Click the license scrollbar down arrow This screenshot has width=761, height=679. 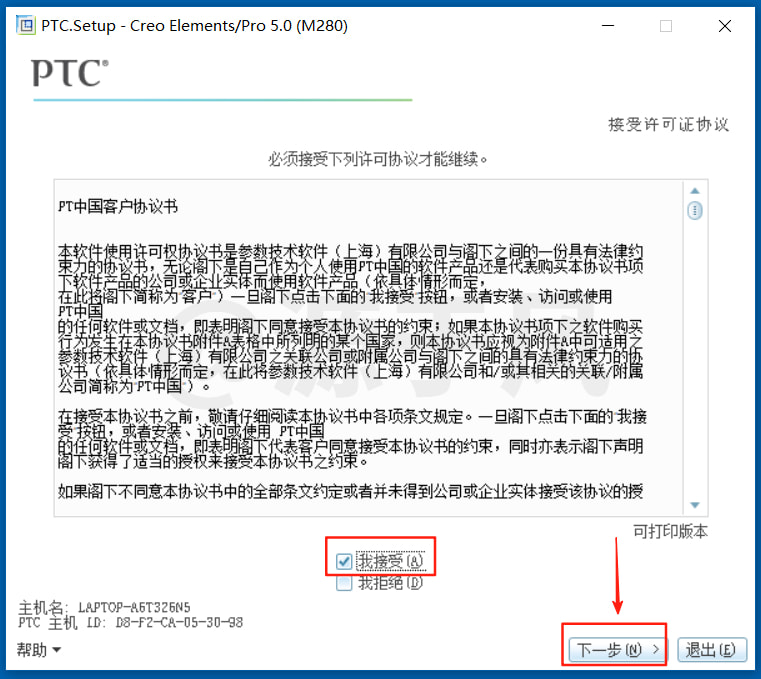pos(695,505)
